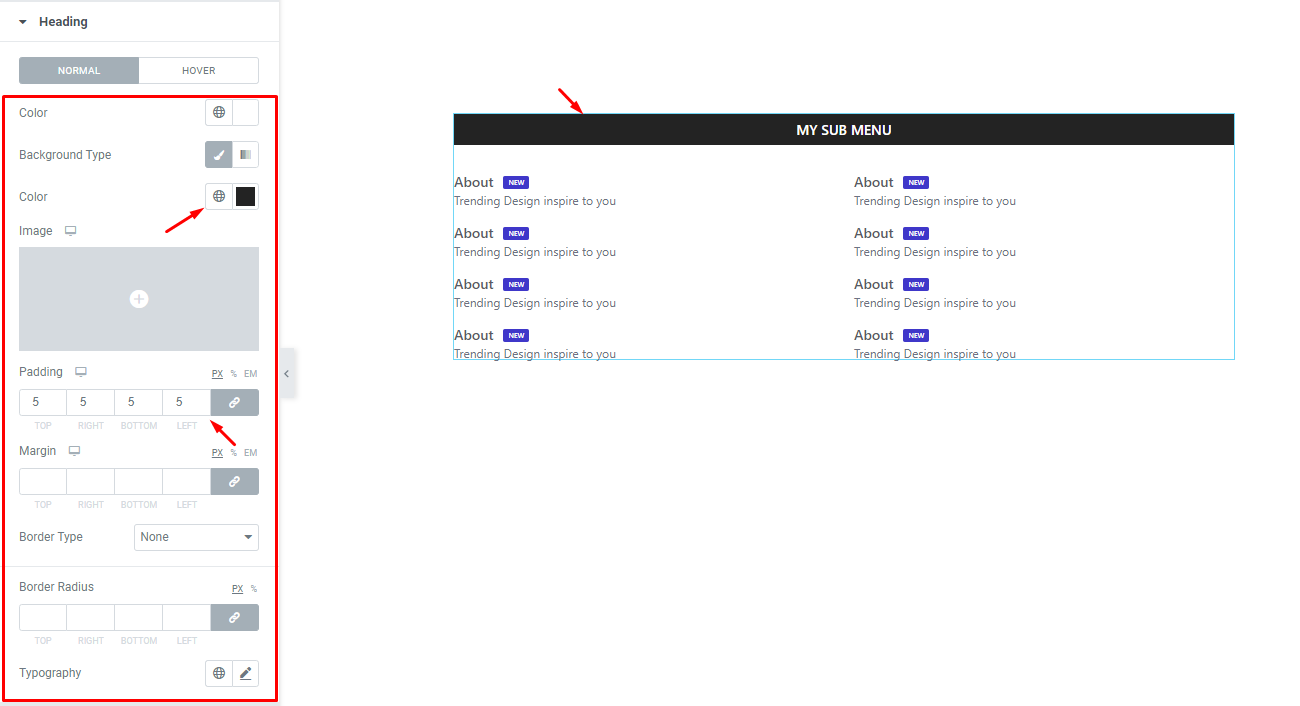Click the plus icon to choose an image
The height and width of the screenshot is (706, 1300).
click(x=138, y=298)
